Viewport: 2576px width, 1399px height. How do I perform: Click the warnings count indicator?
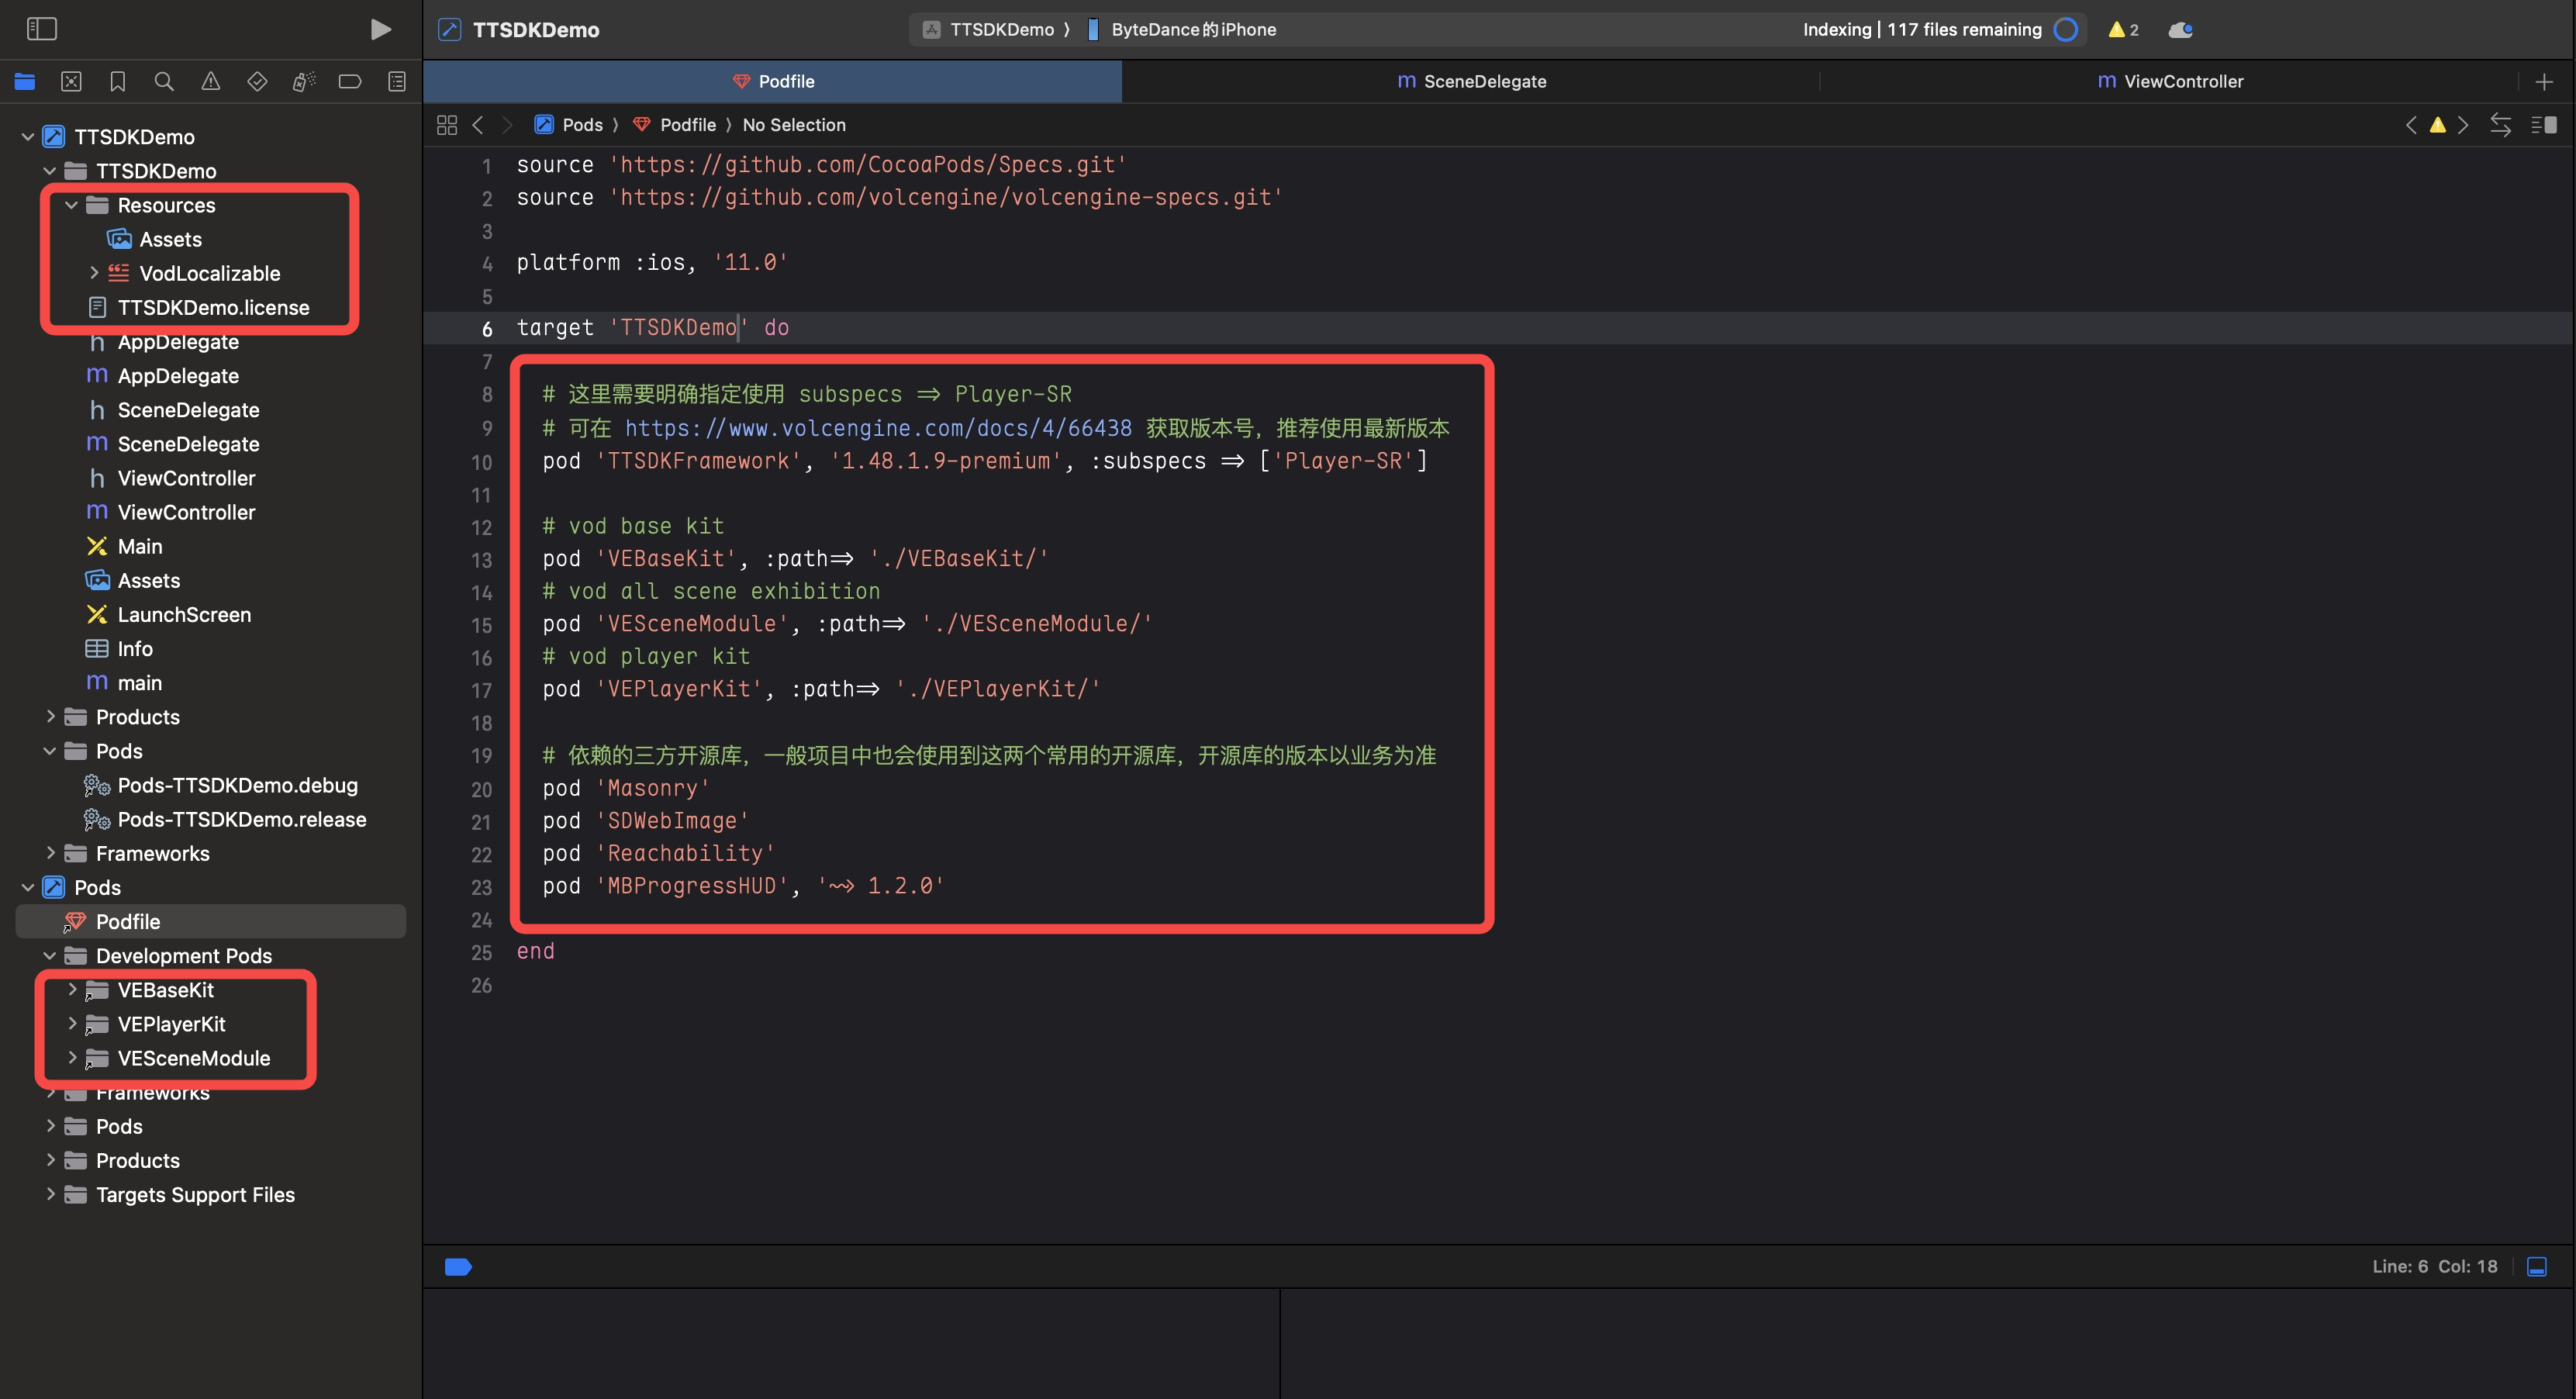pos(2123,29)
